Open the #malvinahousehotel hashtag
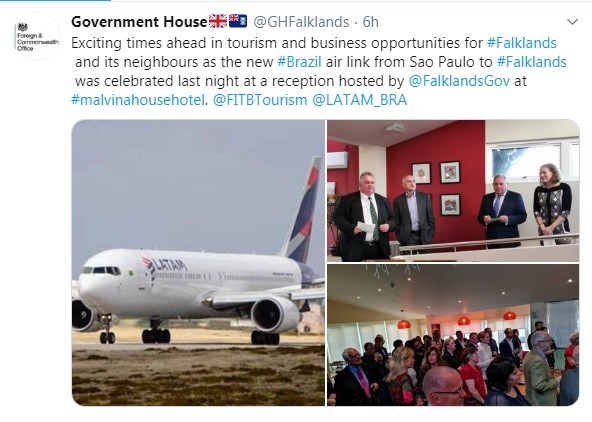Viewport: 592px width, 422px height. tap(138, 100)
